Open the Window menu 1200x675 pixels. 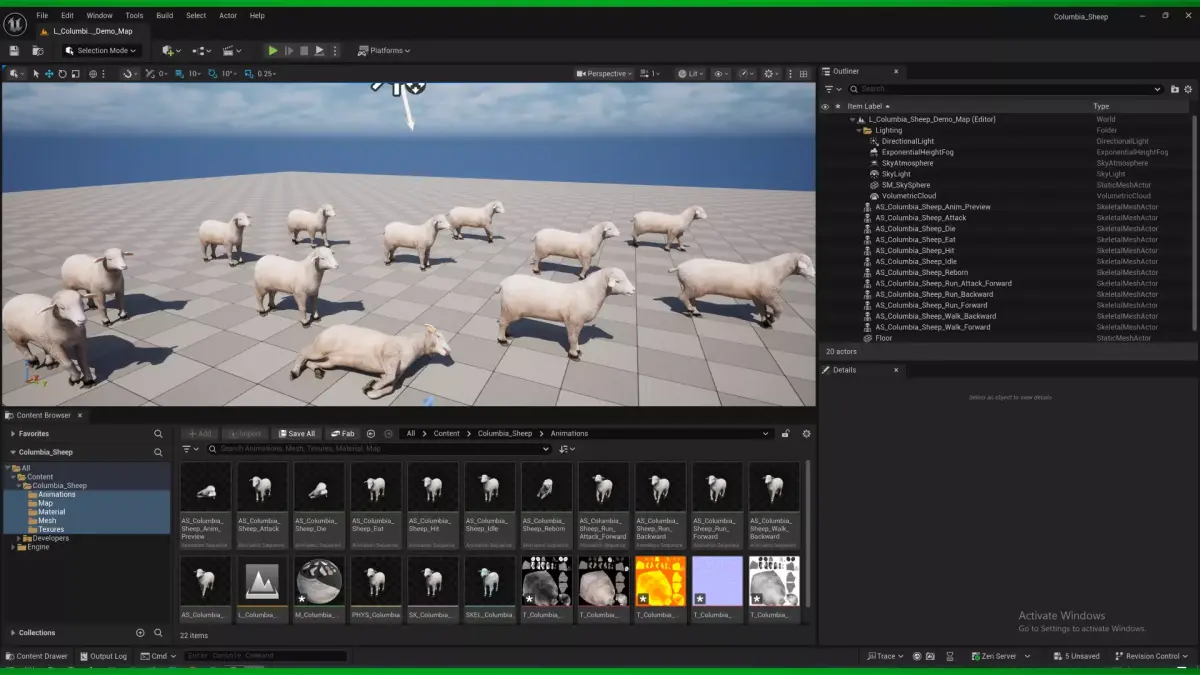coord(99,16)
